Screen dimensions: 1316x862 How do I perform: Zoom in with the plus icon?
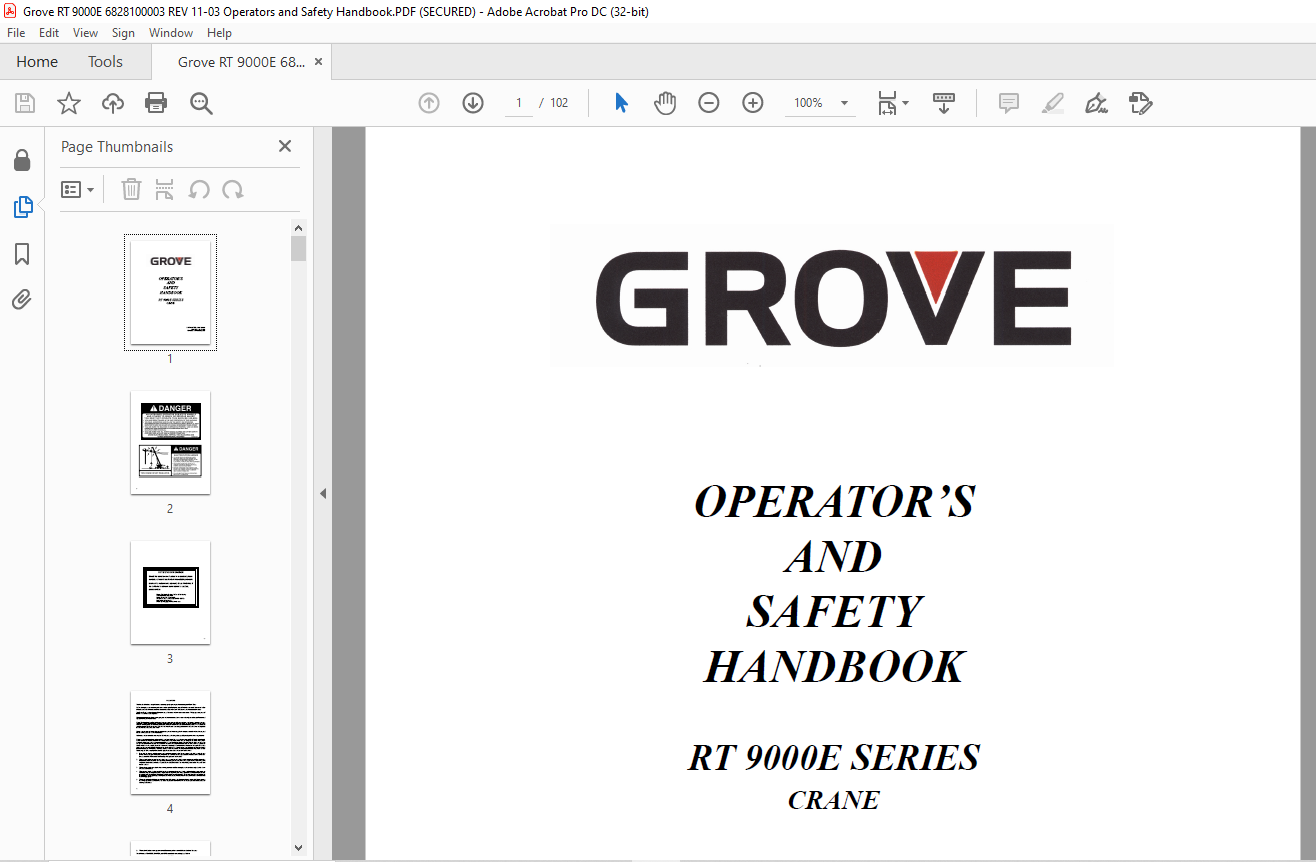[x=753, y=103]
